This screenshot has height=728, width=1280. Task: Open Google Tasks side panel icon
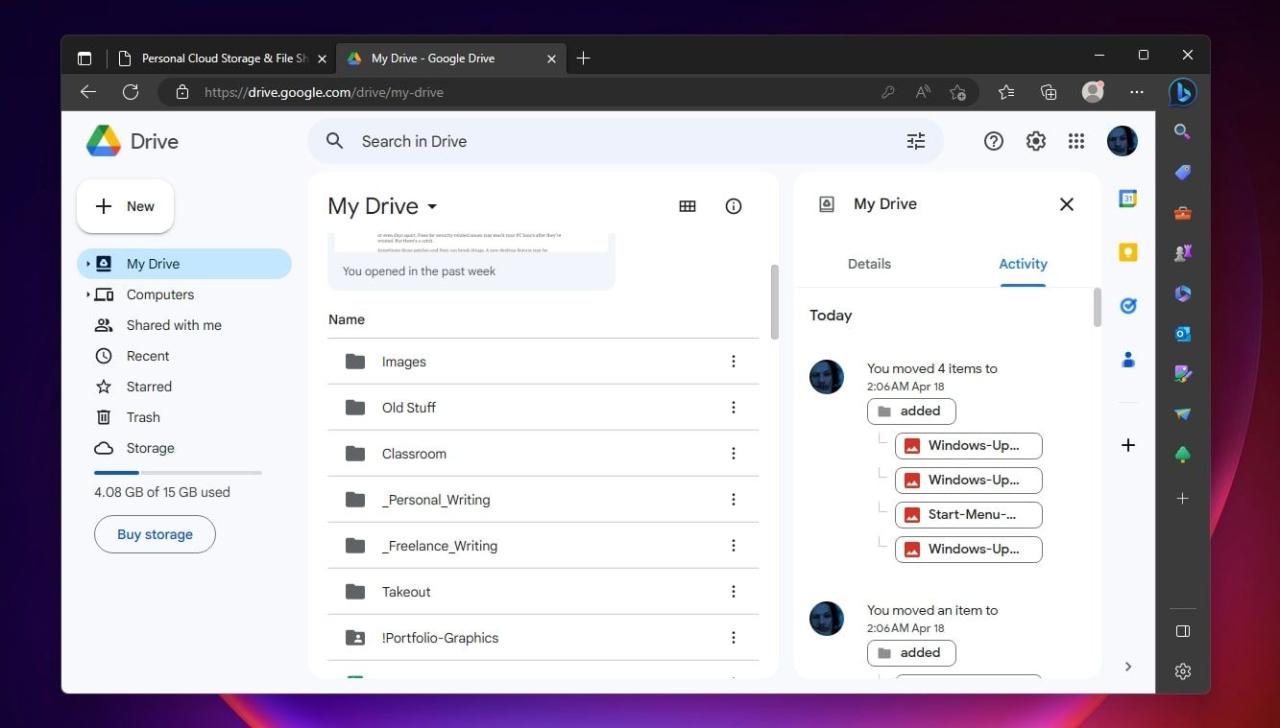click(1128, 306)
